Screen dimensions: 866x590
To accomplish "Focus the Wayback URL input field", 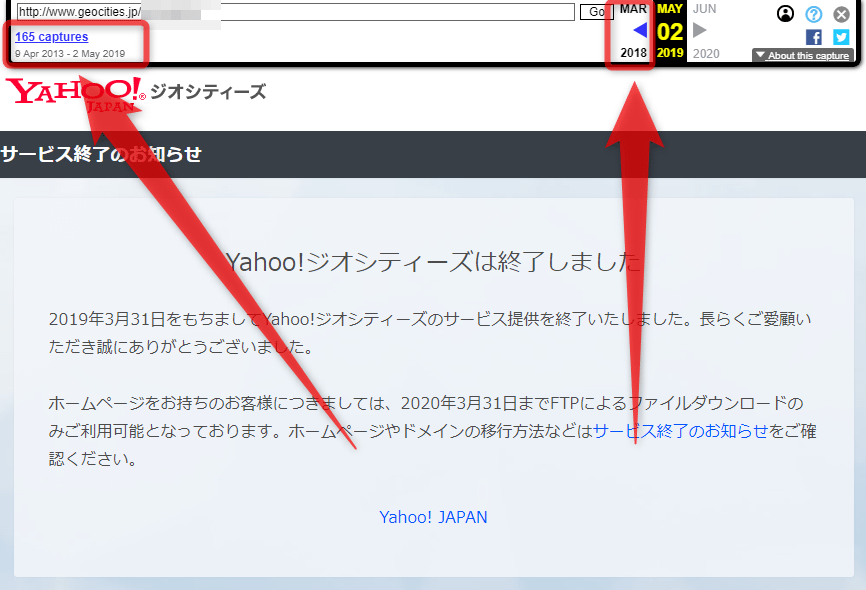I will pos(295,12).
